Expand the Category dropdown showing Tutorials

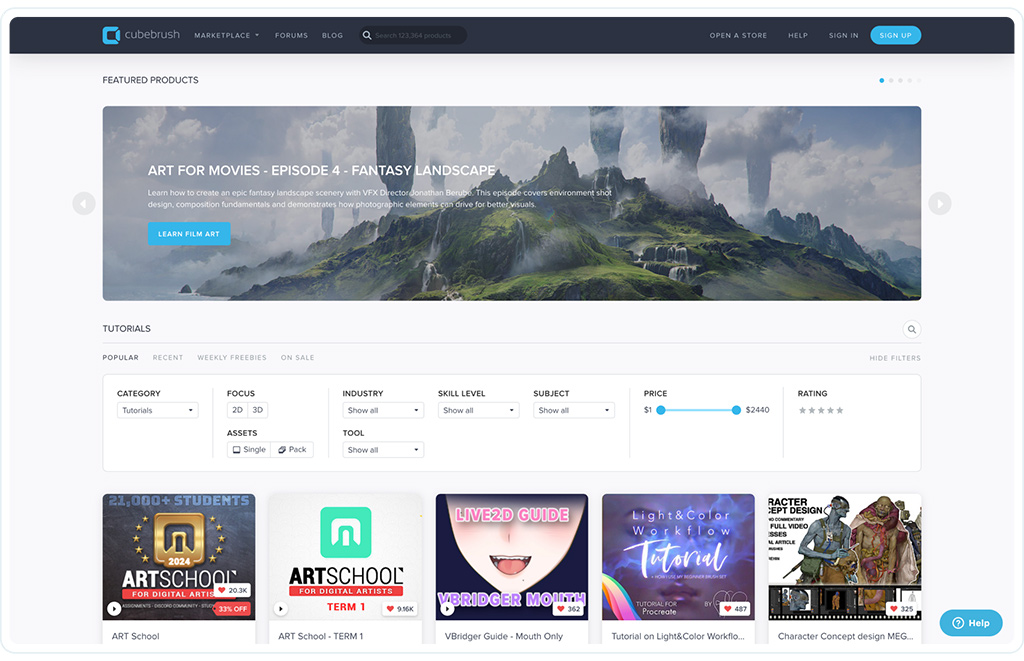157,410
